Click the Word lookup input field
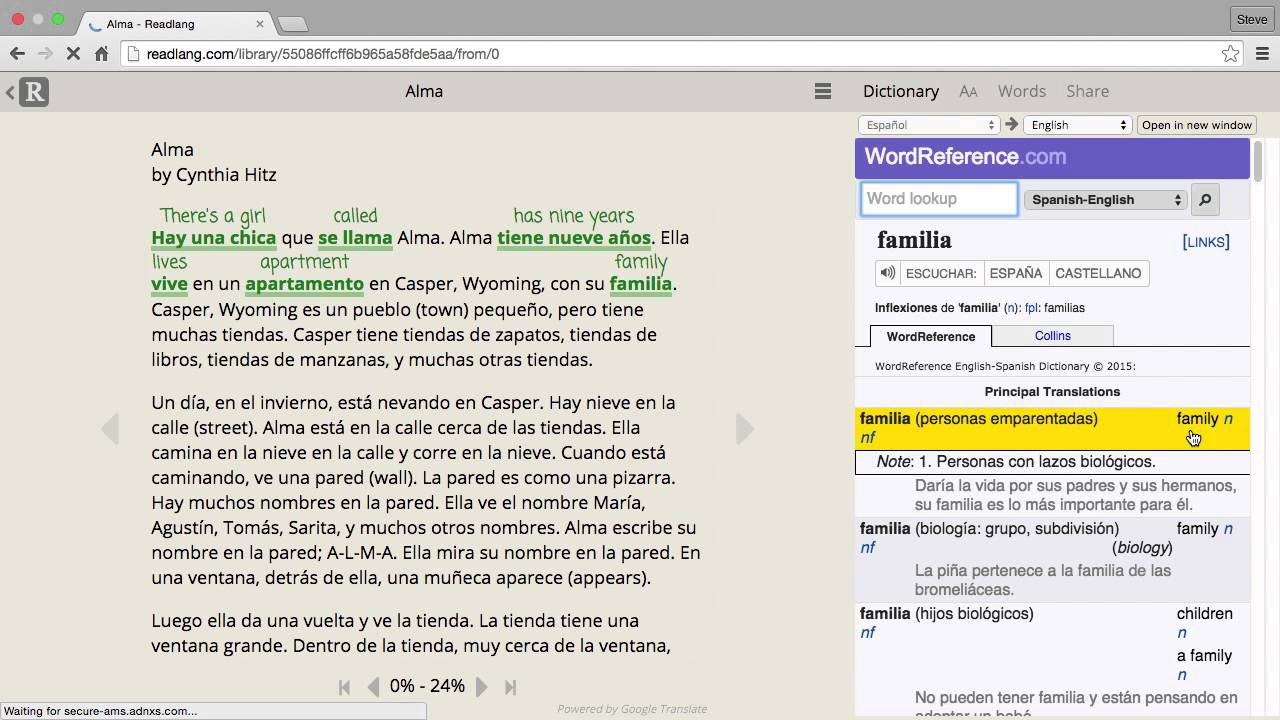Screen dimensions: 1280x720 (938, 199)
